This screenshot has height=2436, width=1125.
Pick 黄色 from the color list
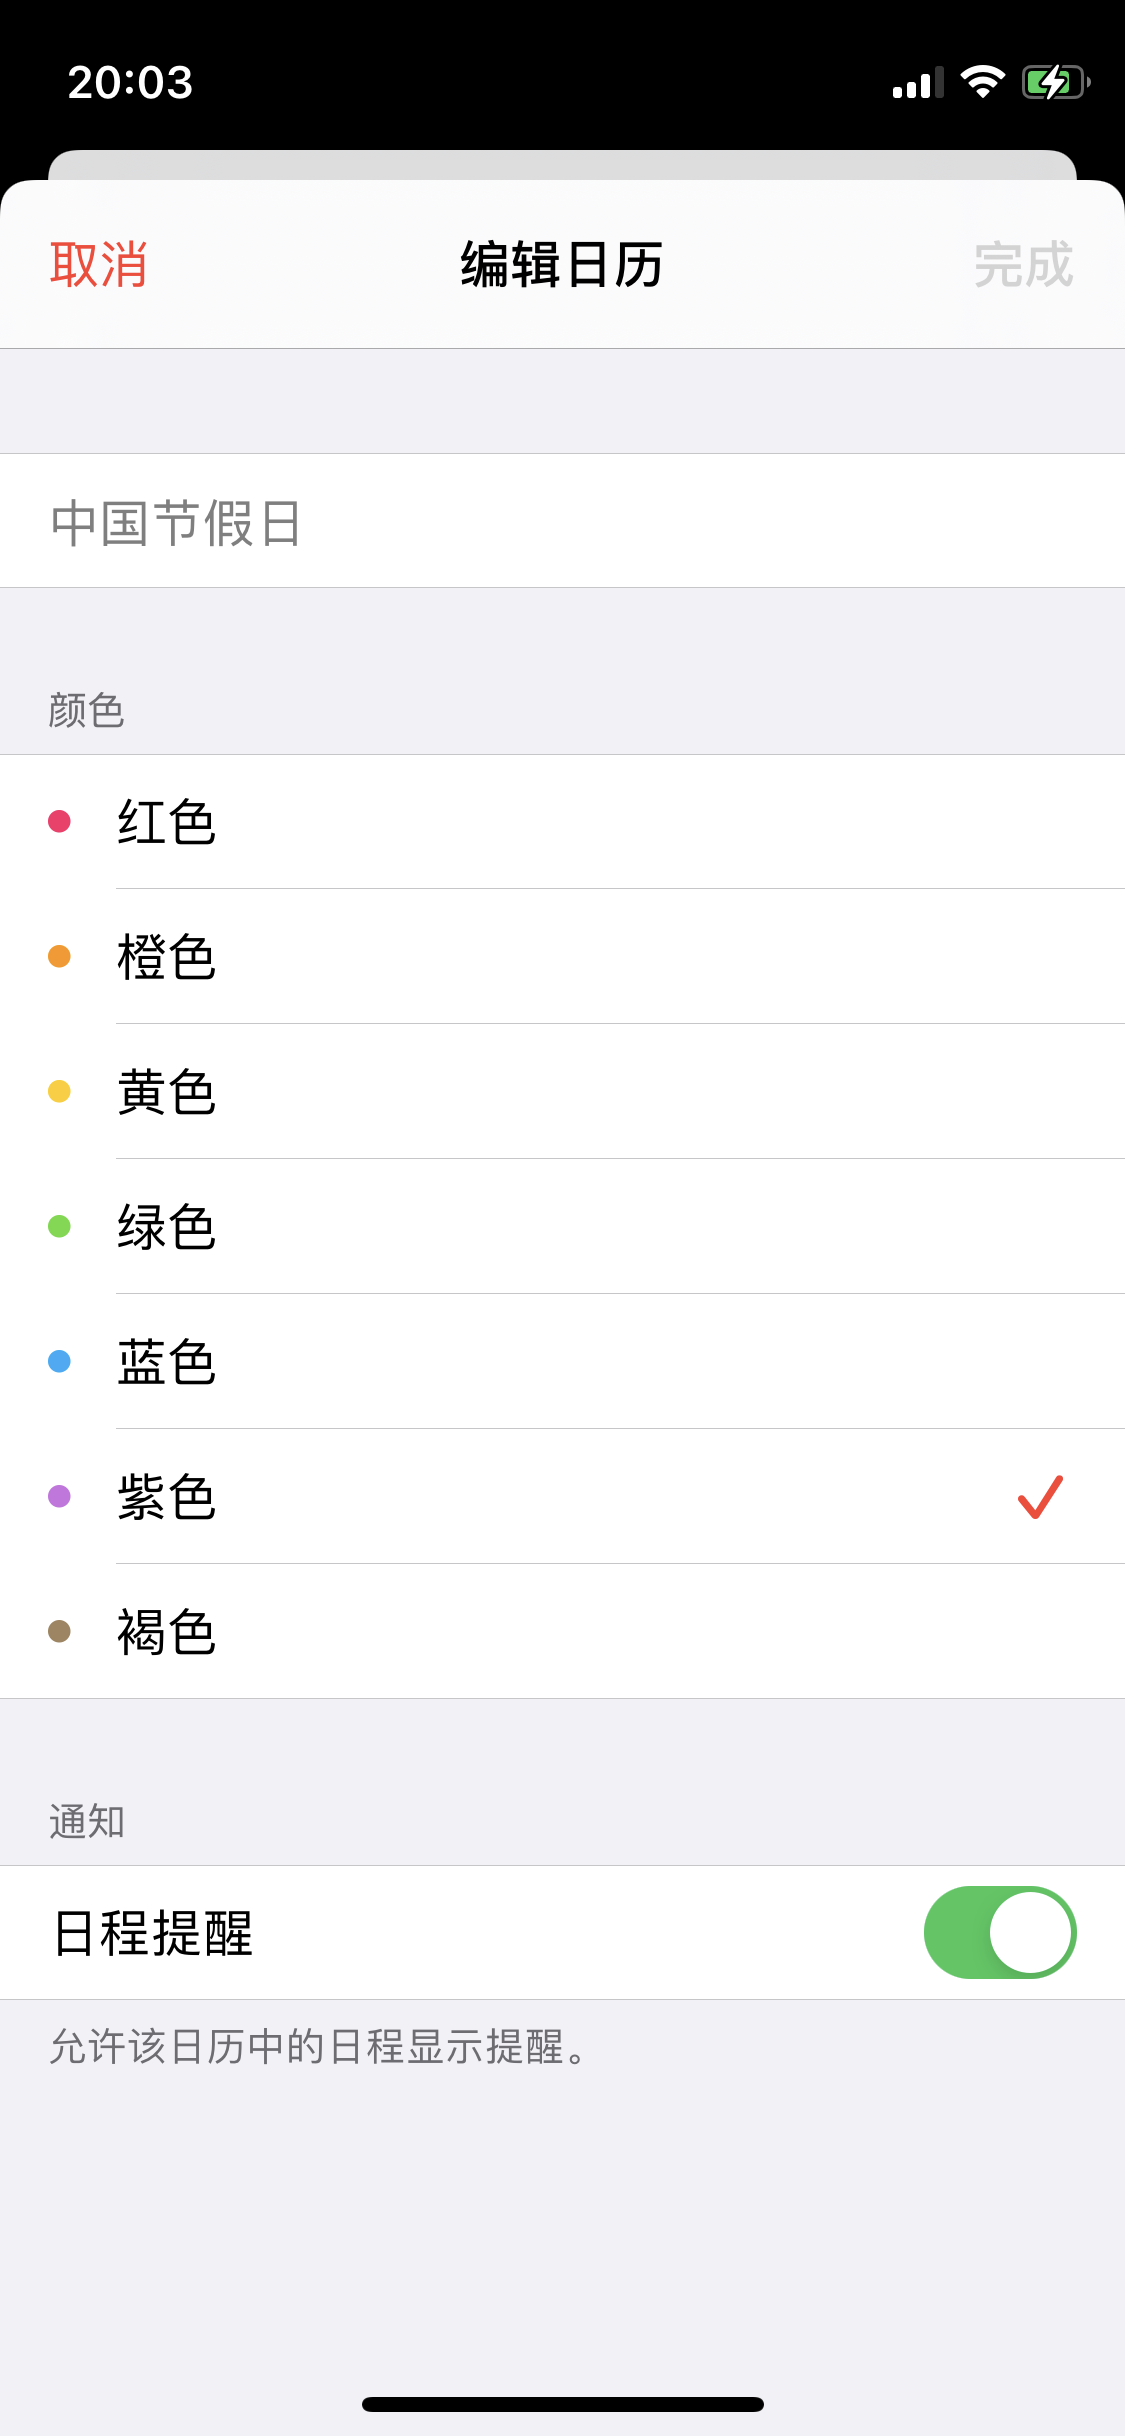[167, 1092]
